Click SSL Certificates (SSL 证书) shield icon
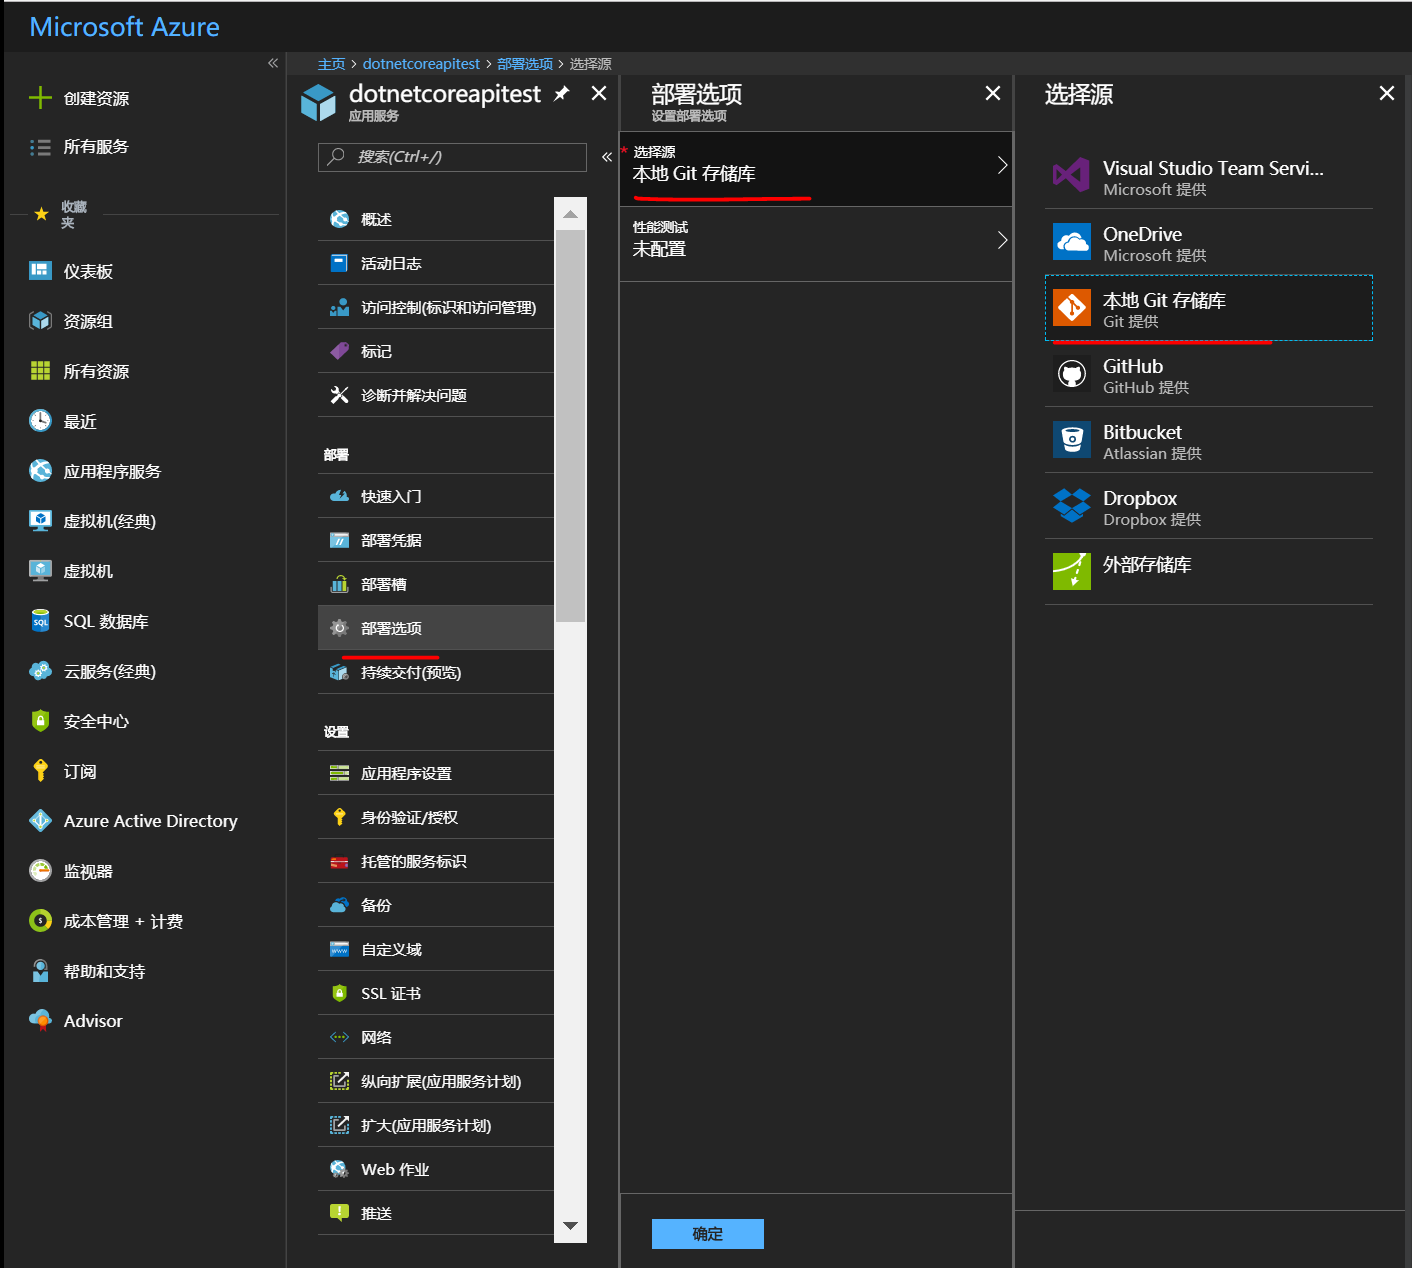This screenshot has height=1268, width=1412. click(340, 993)
